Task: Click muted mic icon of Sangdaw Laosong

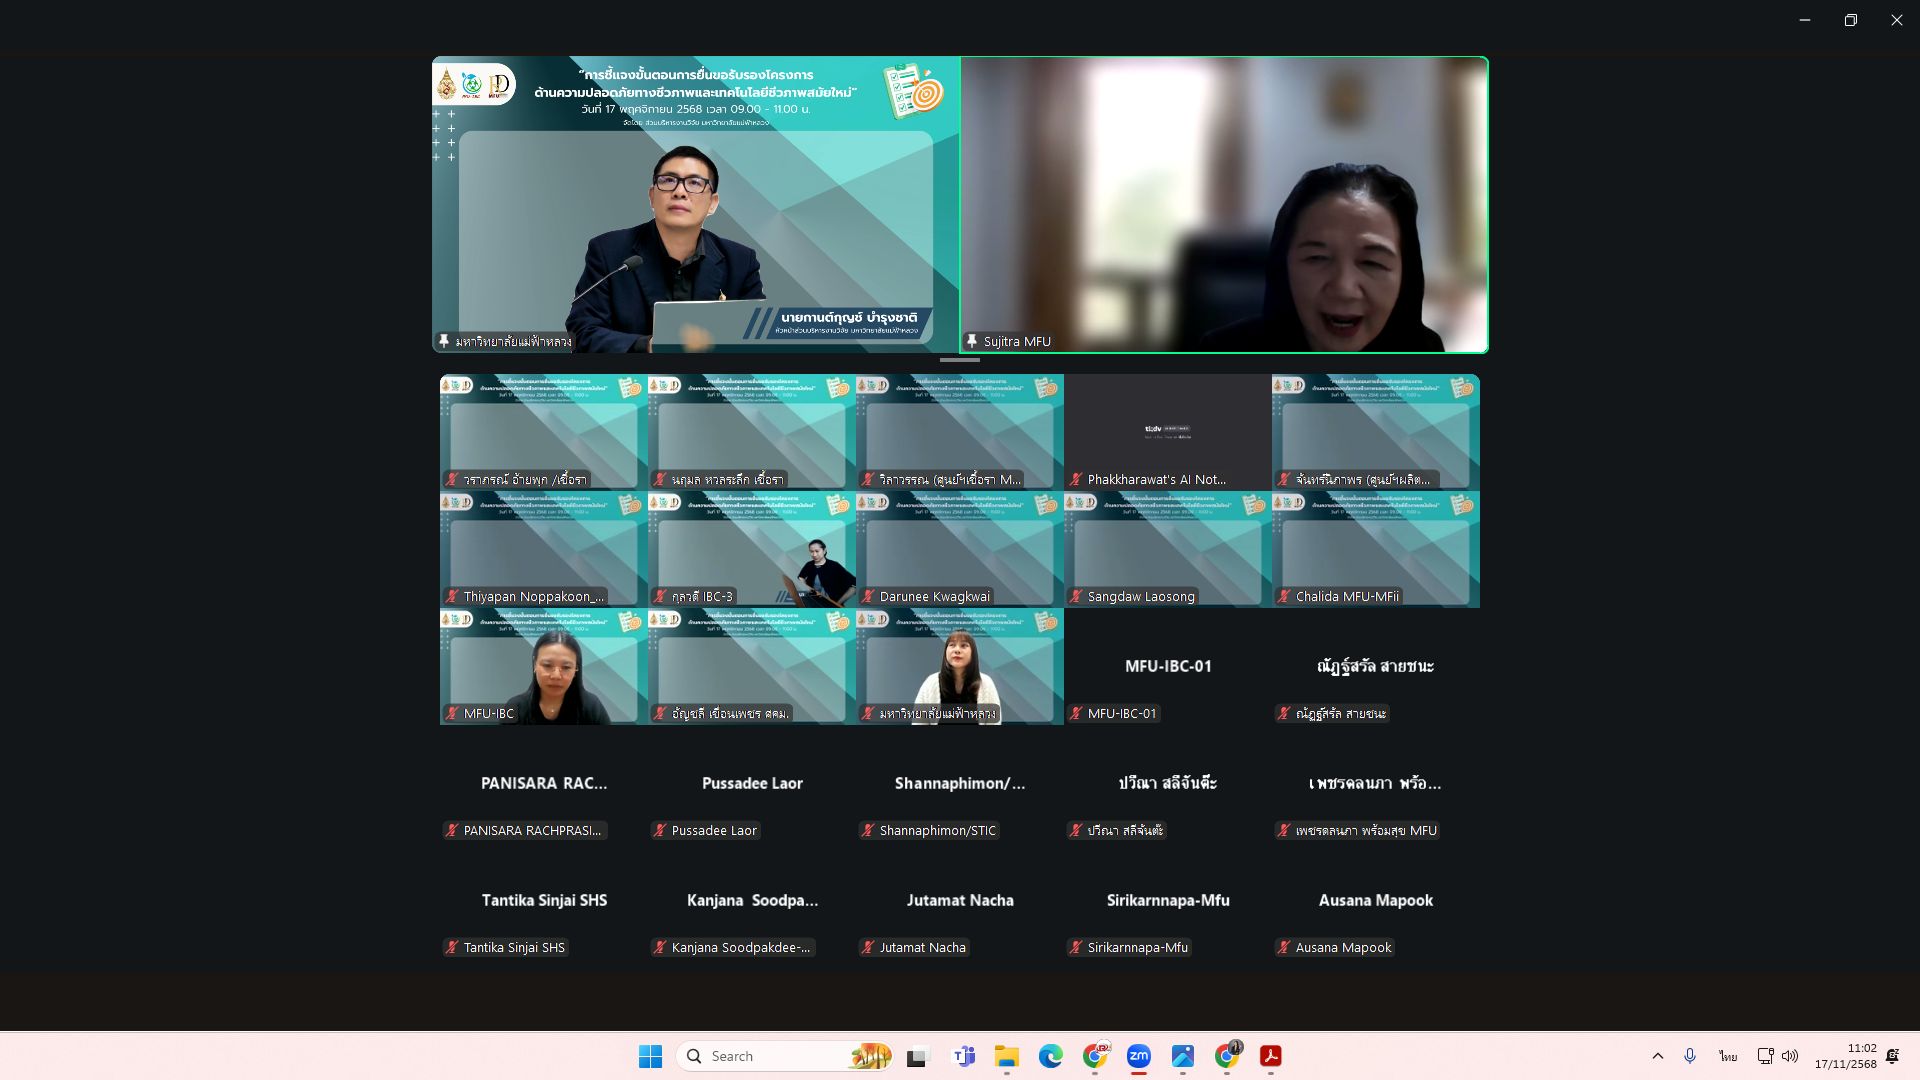Action: coord(1076,597)
